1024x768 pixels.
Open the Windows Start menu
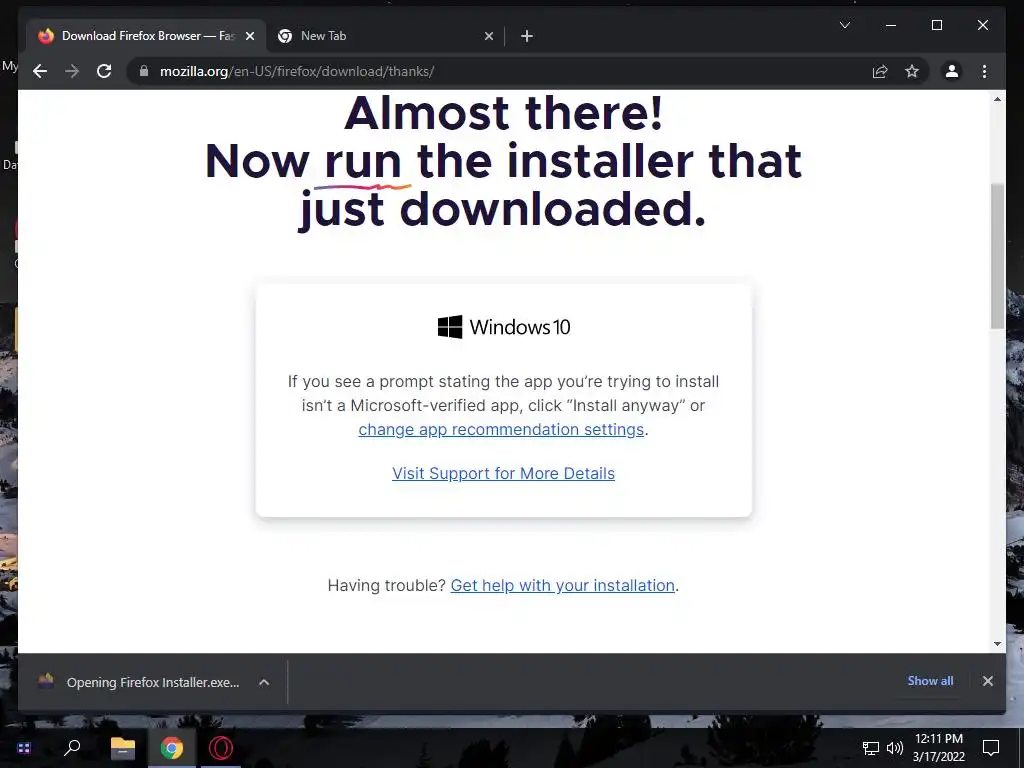24,747
